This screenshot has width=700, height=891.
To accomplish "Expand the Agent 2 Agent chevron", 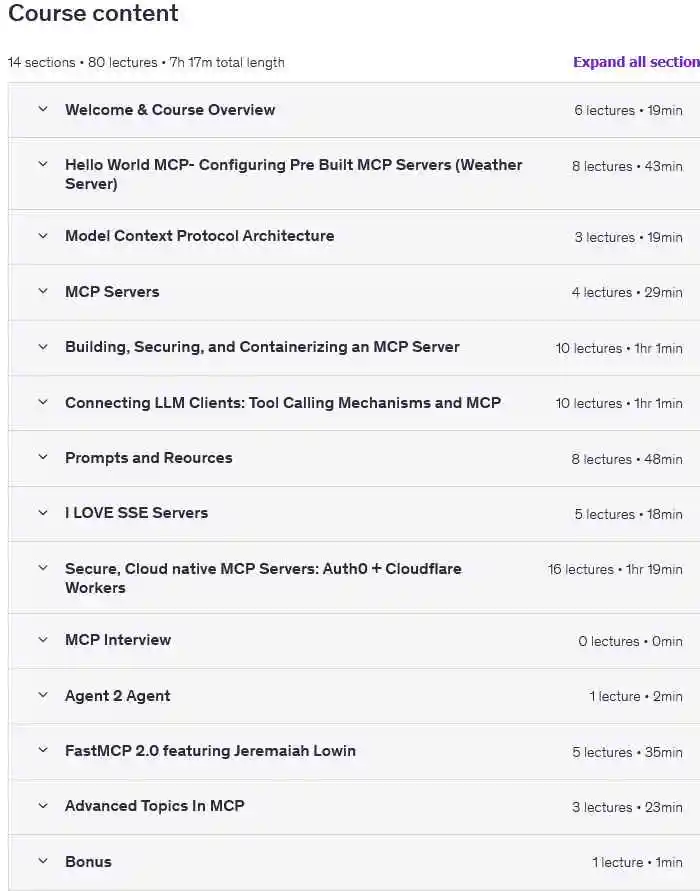I will pos(43,695).
